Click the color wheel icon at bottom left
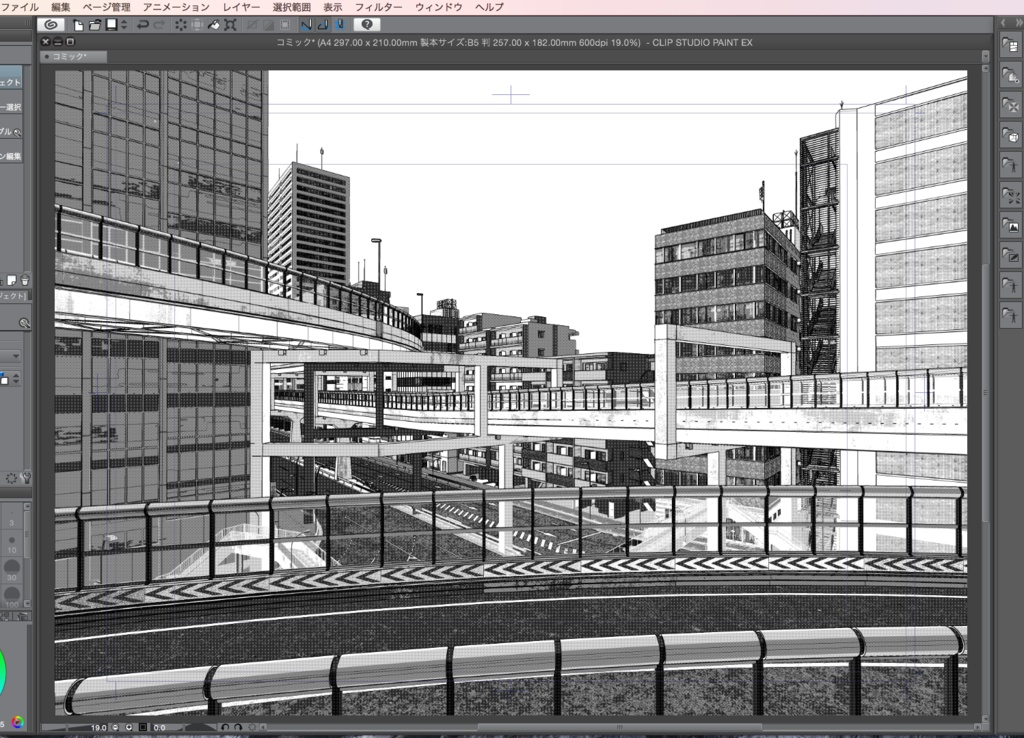 (18, 722)
